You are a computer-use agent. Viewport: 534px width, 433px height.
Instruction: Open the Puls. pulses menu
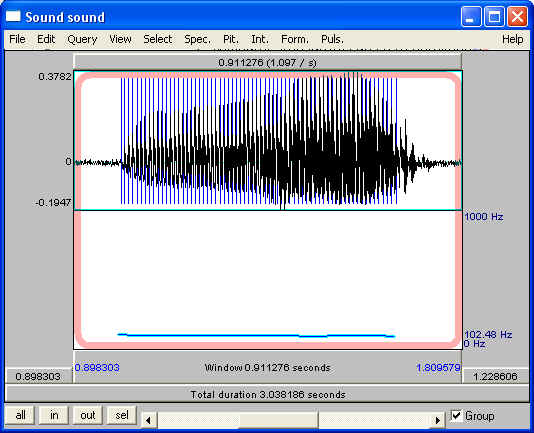coord(332,40)
